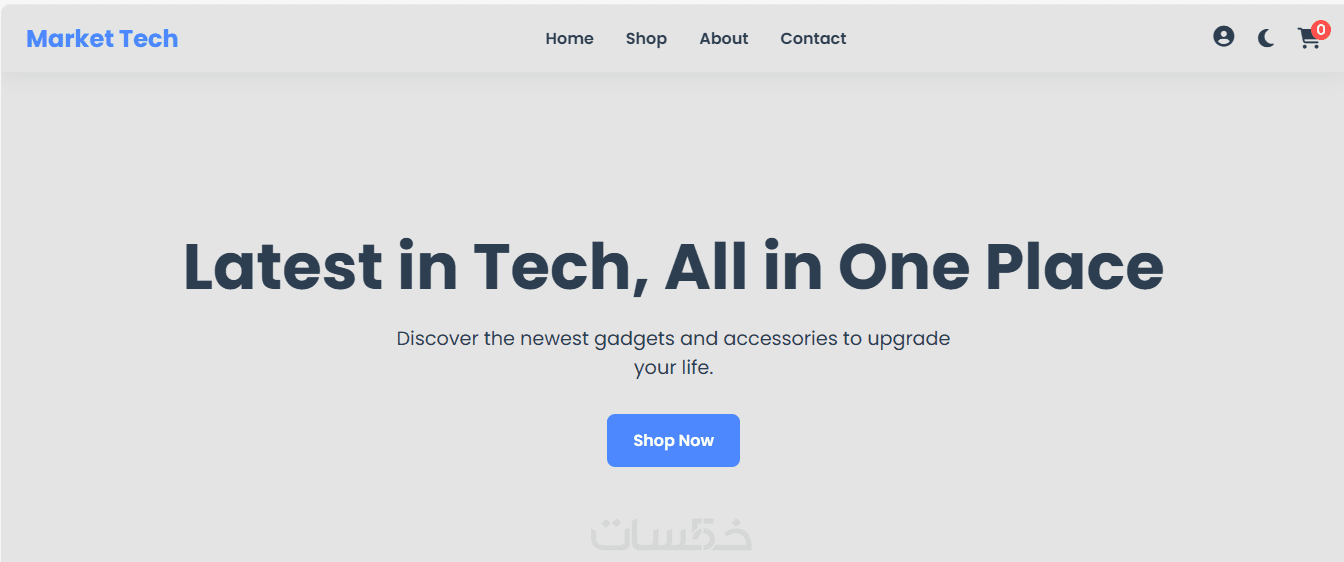
Task: Click the "your life." subtitle line
Action: [x=673, y=368]
